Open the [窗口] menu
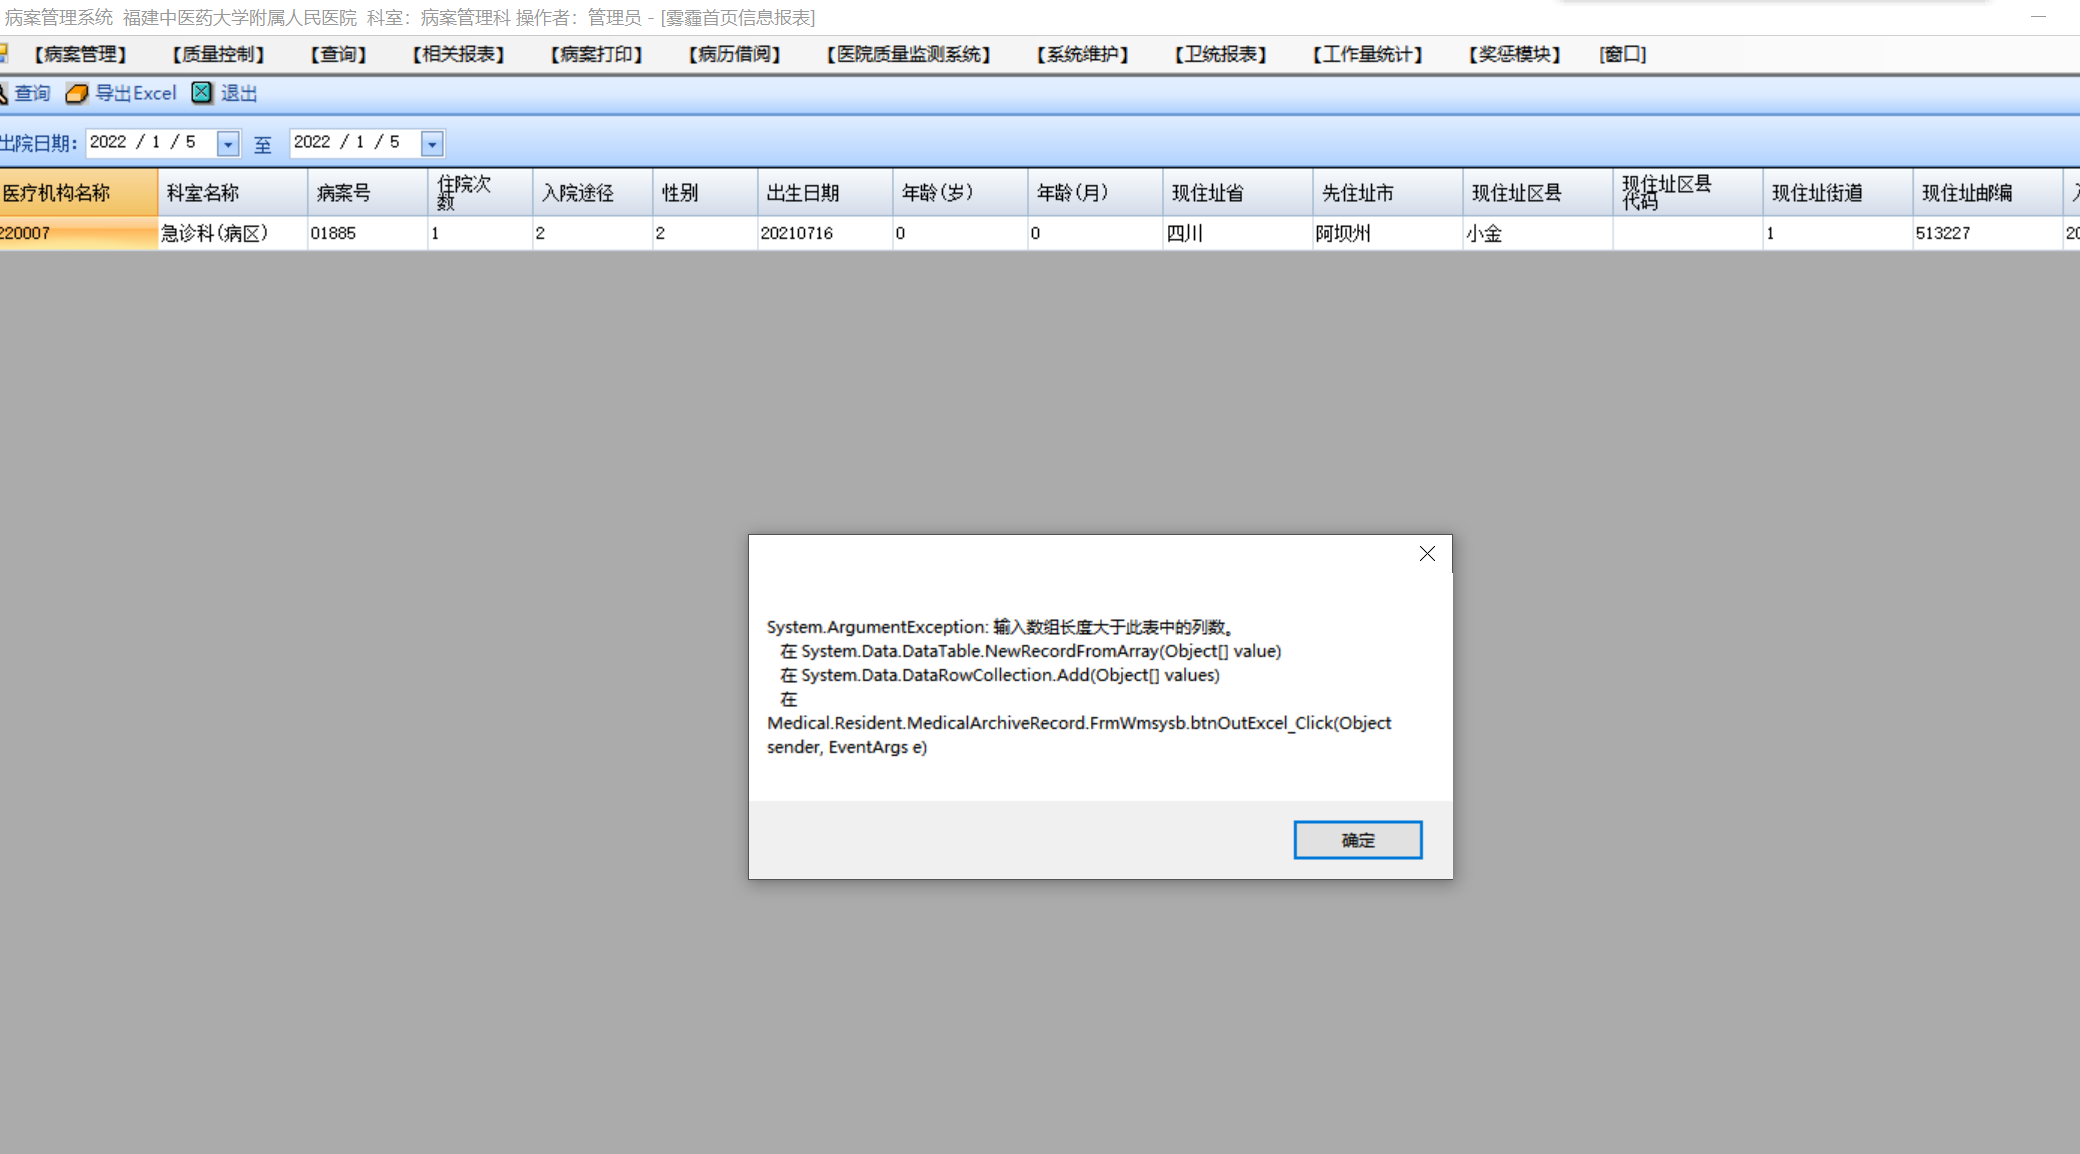This screenshot has height=1154, width=2080. pos(1622,55)
